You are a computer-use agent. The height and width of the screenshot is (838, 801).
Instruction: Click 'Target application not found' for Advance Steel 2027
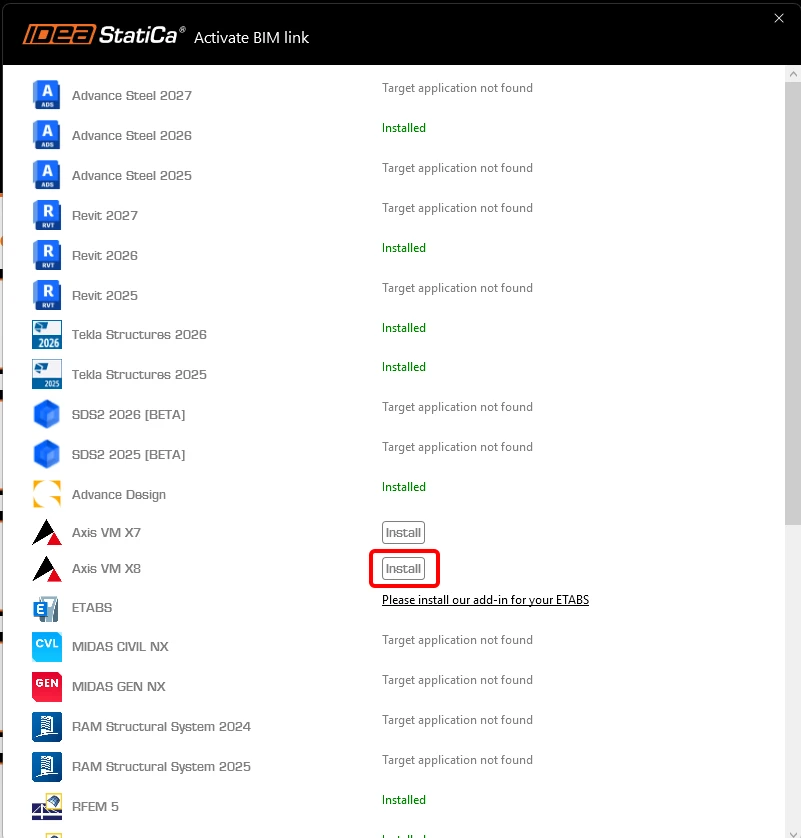pos(457,88)
